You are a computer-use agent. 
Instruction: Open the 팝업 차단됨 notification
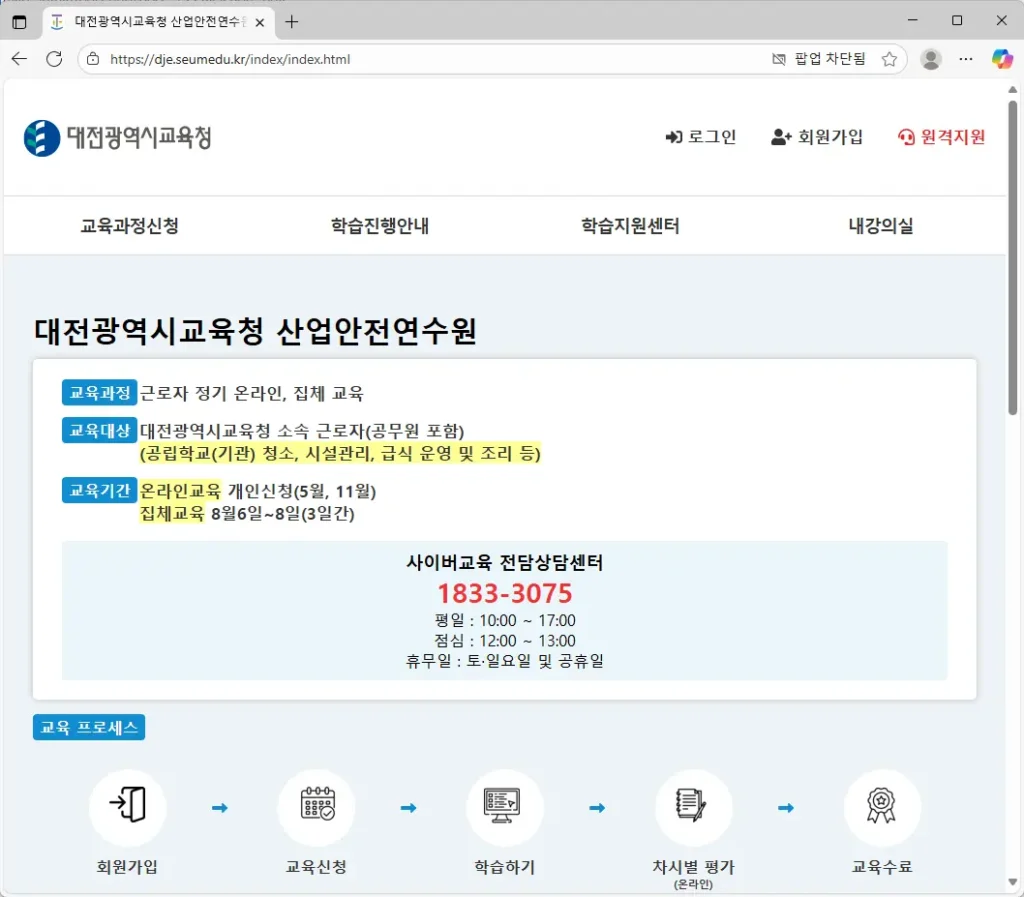click(819, 59)
